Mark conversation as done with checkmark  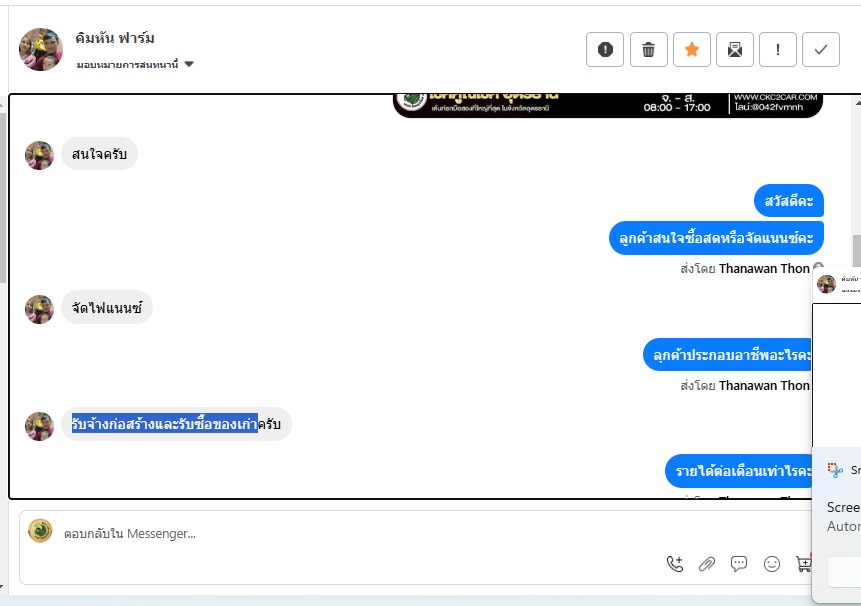point(821,49)
